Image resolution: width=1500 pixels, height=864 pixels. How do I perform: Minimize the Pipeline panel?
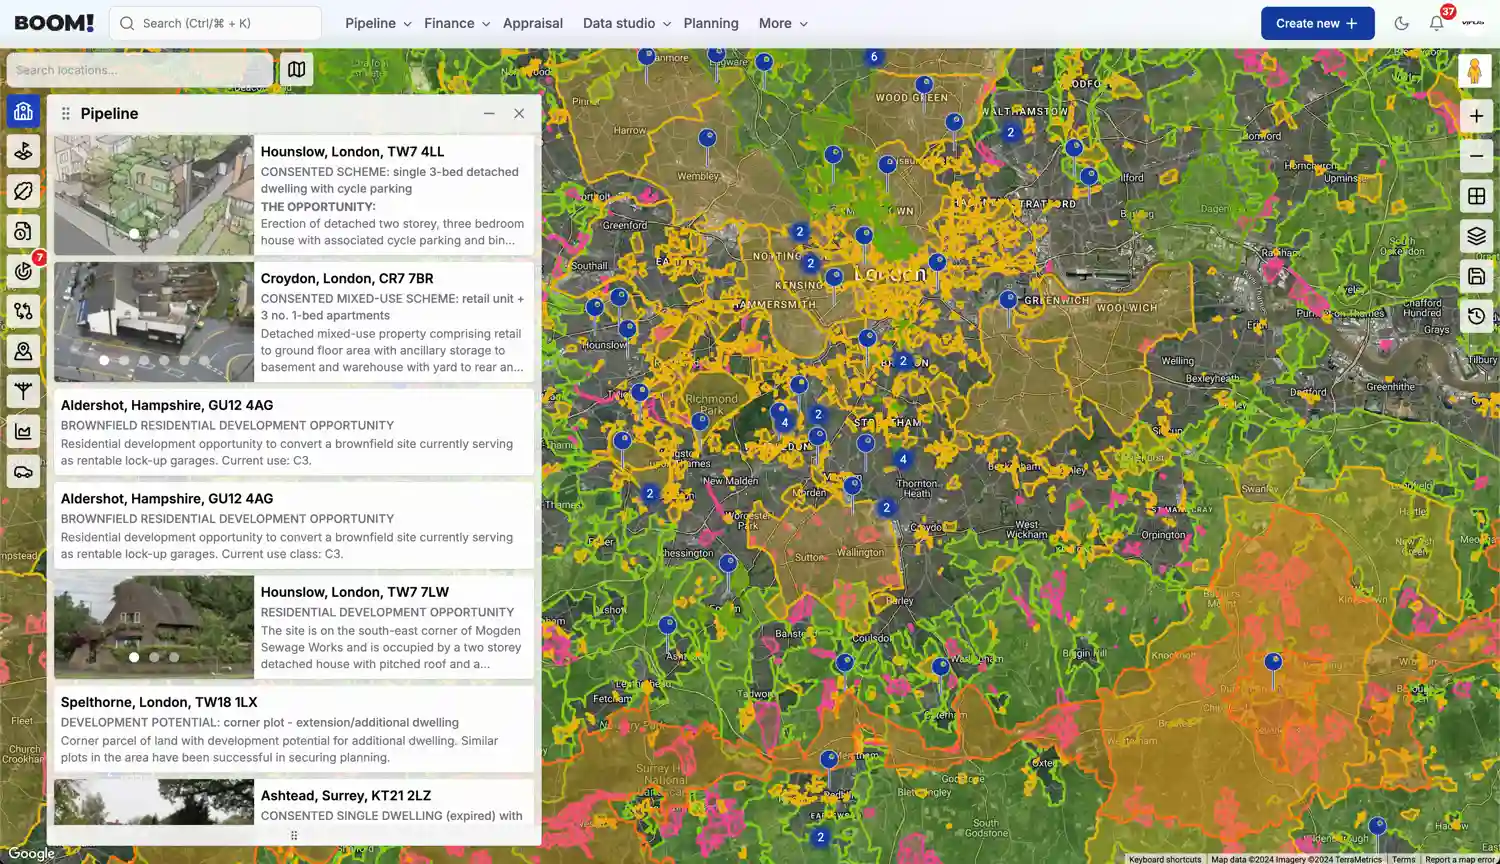coord(489,114)
